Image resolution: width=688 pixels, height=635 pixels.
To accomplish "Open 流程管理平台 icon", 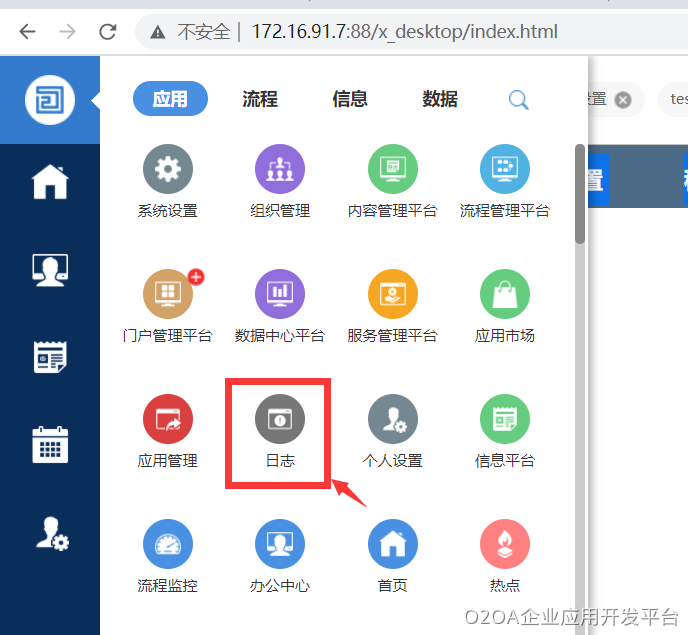I will pos(504,170).
